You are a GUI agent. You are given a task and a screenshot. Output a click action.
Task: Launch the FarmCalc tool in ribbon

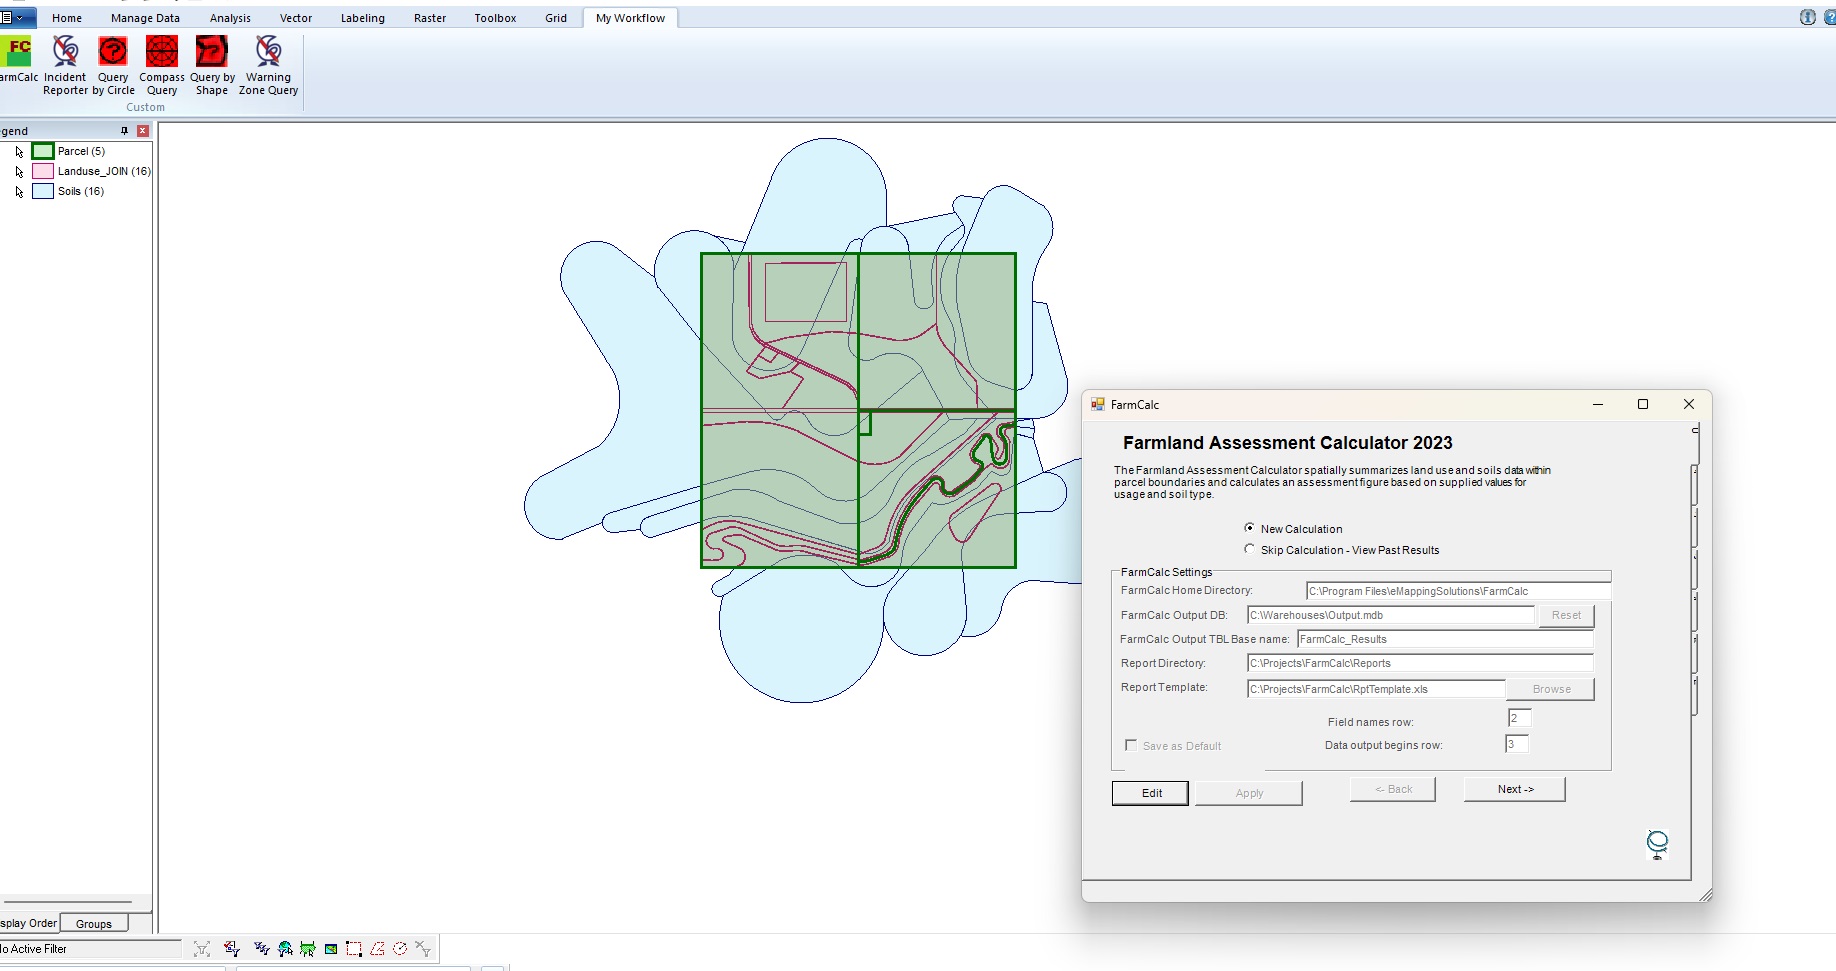[x=18, y=60]
